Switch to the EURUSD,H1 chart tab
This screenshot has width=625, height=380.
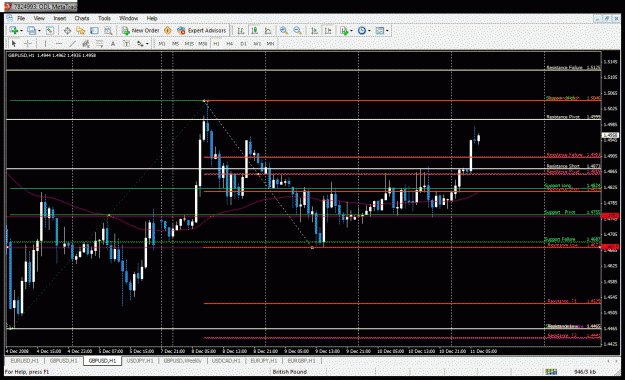tap(24, 361)
